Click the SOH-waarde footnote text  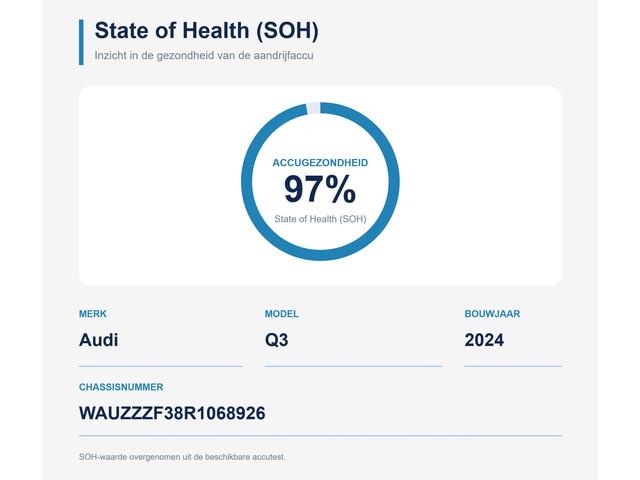point(182,457)
